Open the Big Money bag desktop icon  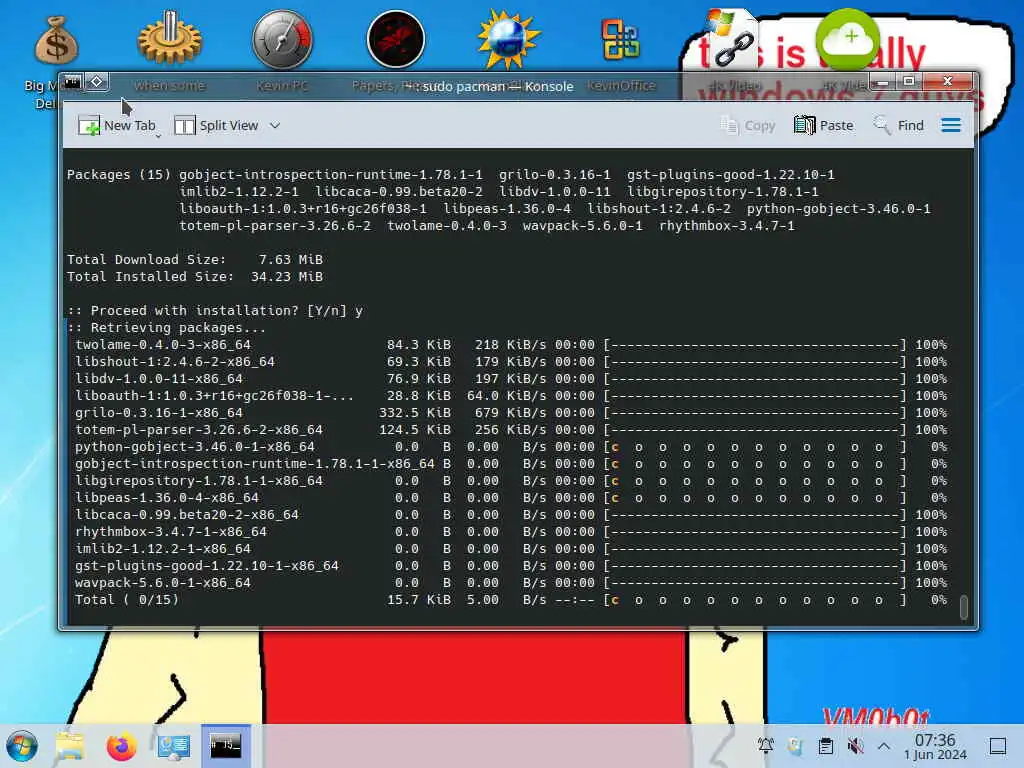(55, 40)
